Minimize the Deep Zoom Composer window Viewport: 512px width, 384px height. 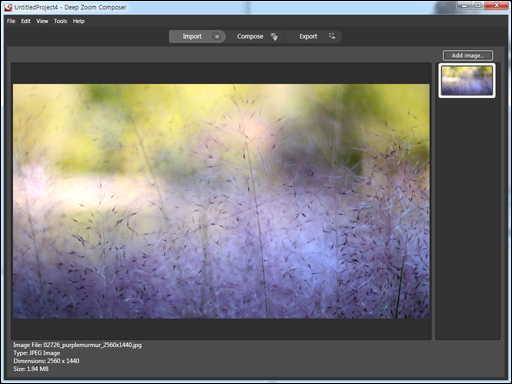coord(465,5)
